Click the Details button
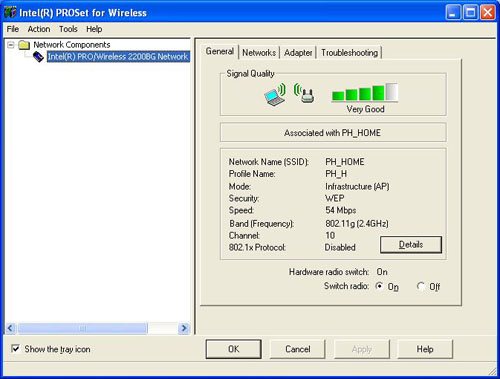Image resolution: width=500 pixels, height=379 pixels. (411, 245)
